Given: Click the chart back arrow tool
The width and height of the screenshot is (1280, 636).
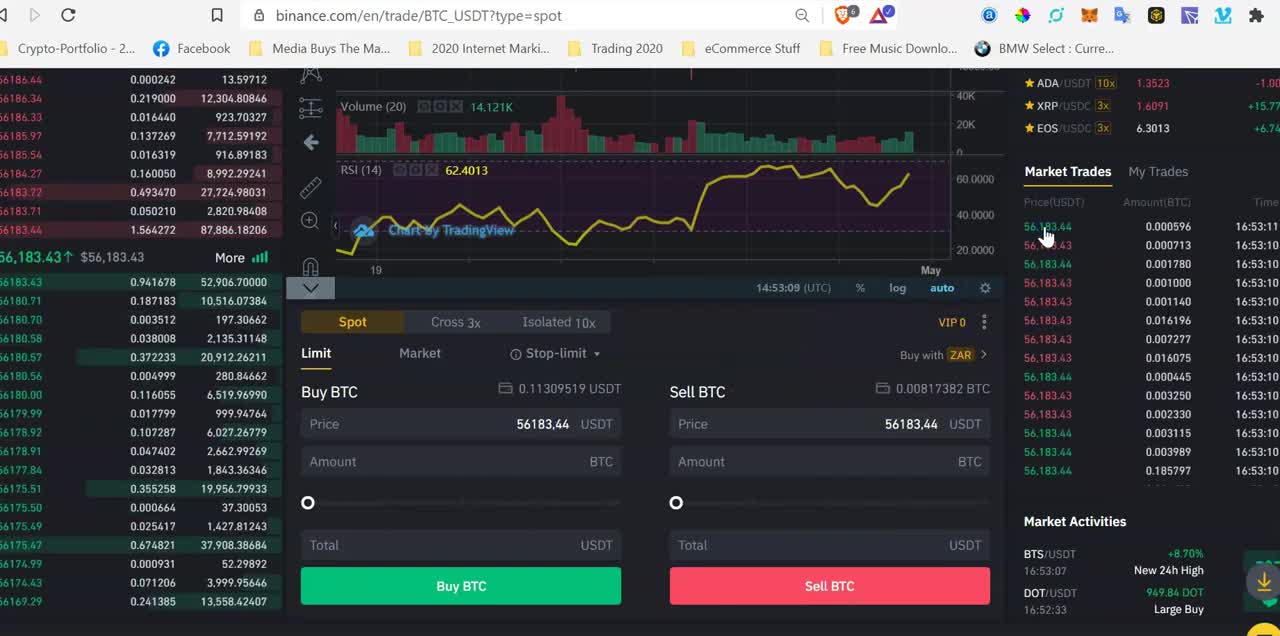Looking at the screenshot, I should [x=311, y=142].
